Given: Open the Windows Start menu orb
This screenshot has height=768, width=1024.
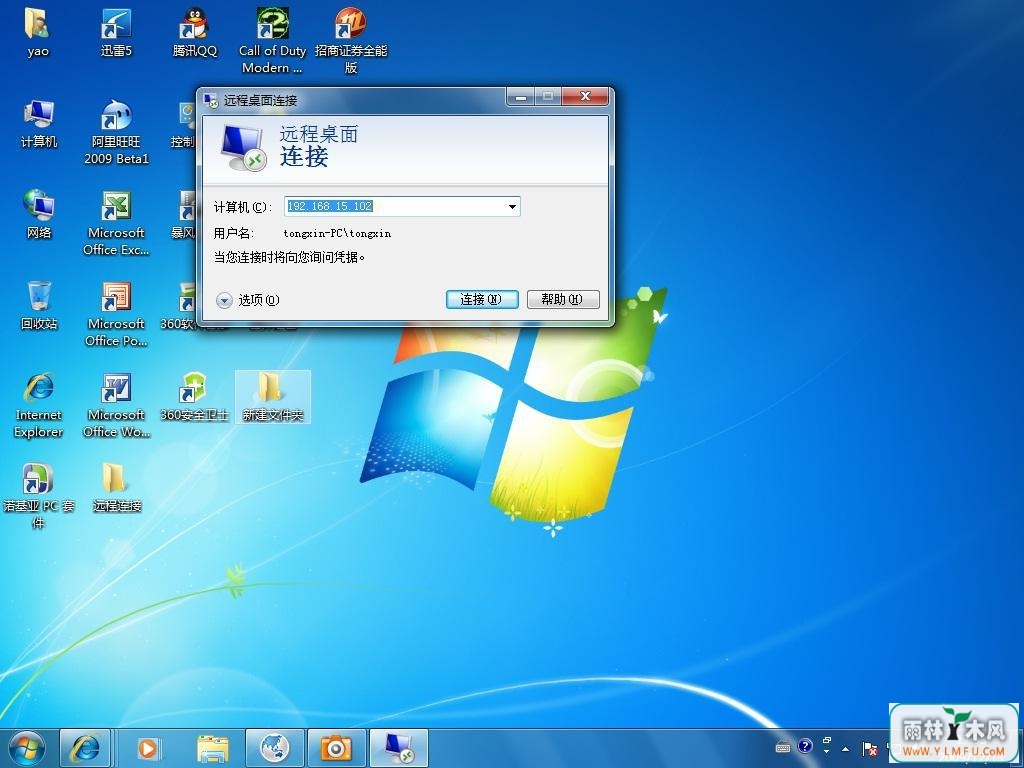Looking at the screenshot, I should [x=27, y=748].
